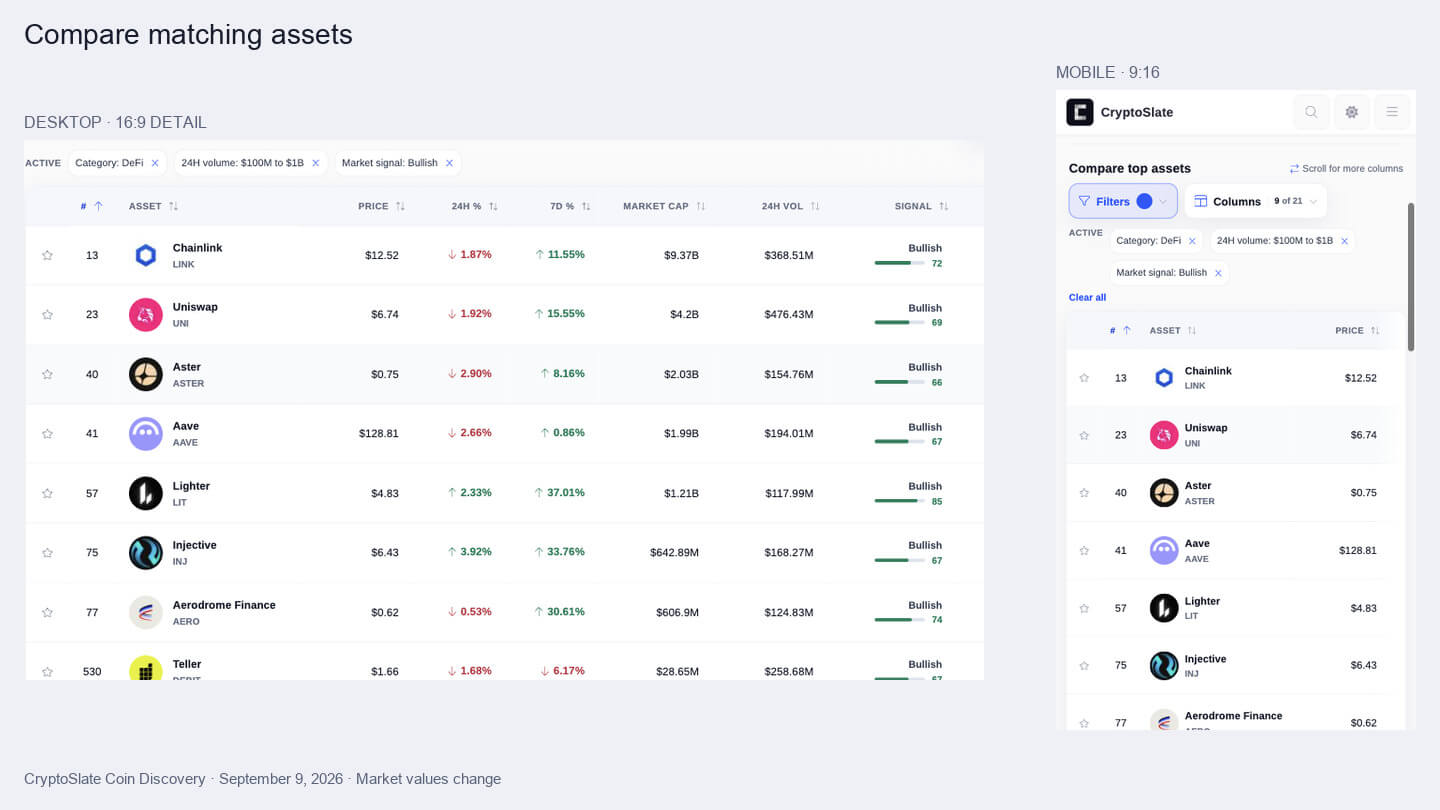This screenshot has width=1440, height=810.
Task: Open the hamburger menu in mobile header
Action: click(1392, 112)
